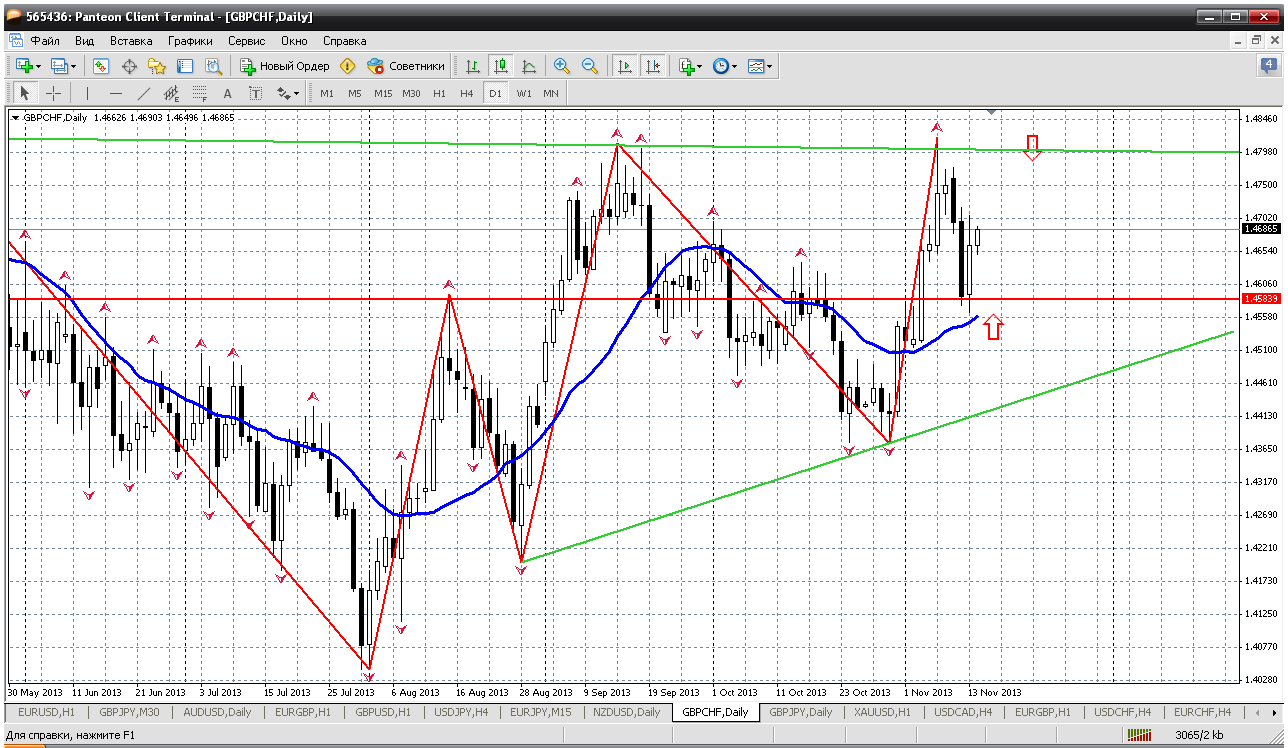Click the notification icon at toolbar's right end
Image resolution: width=1288 pixels, height=748 pixels.
tap(1268, 66)
